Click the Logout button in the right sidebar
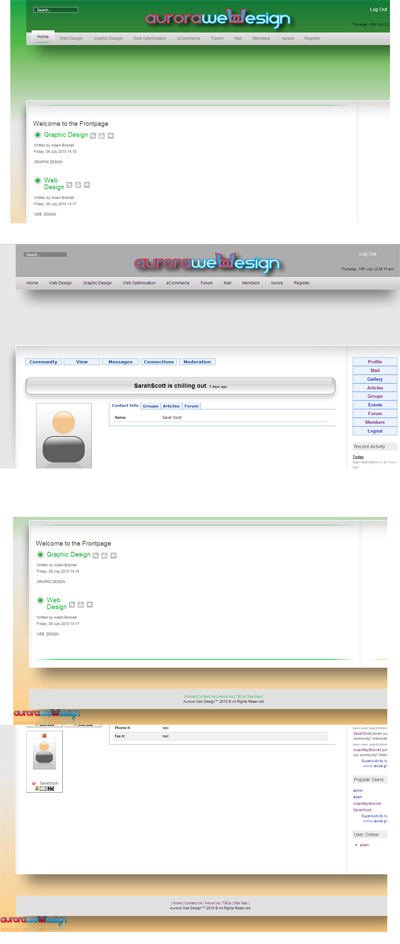This screenshot has height=944, width=400. (x=375, y=431)
